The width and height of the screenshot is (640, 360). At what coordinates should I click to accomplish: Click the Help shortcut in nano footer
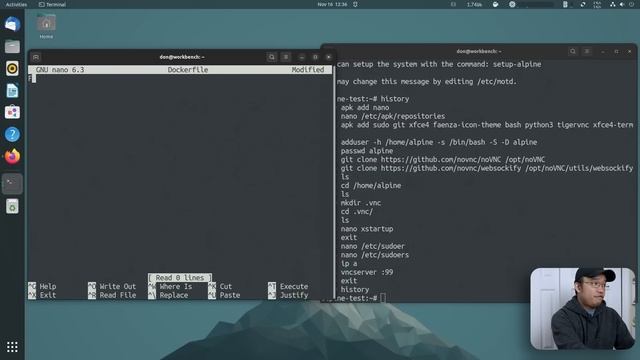click(x=42, y=287)
